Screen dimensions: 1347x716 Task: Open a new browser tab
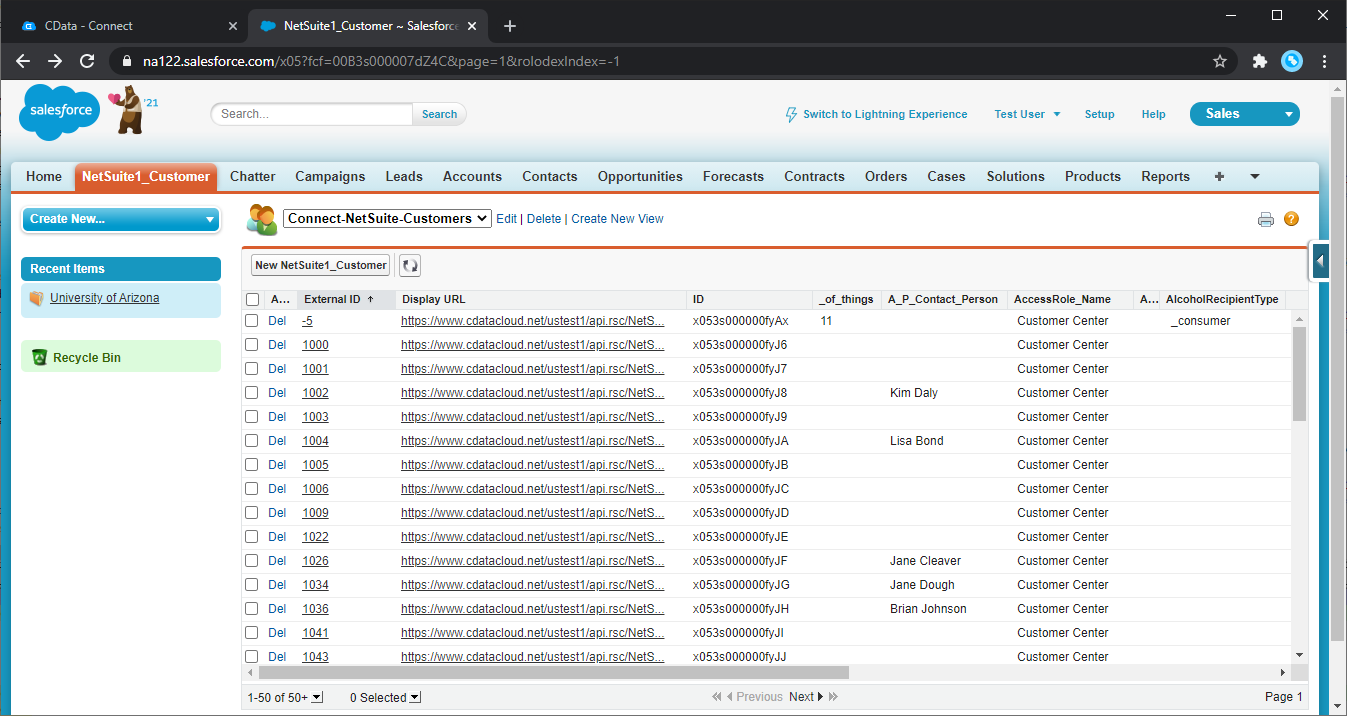[x=510, y=26]
